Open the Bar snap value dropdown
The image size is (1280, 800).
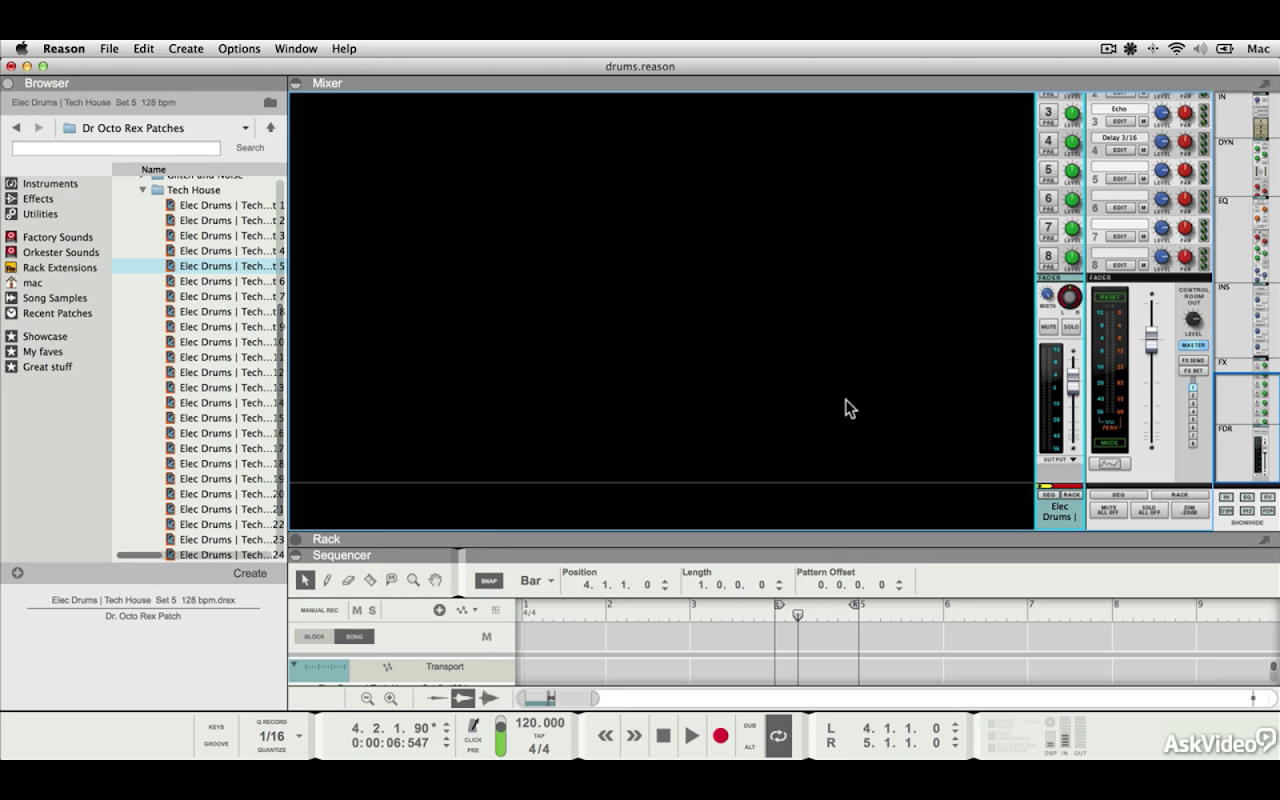(x=551, y=581)
